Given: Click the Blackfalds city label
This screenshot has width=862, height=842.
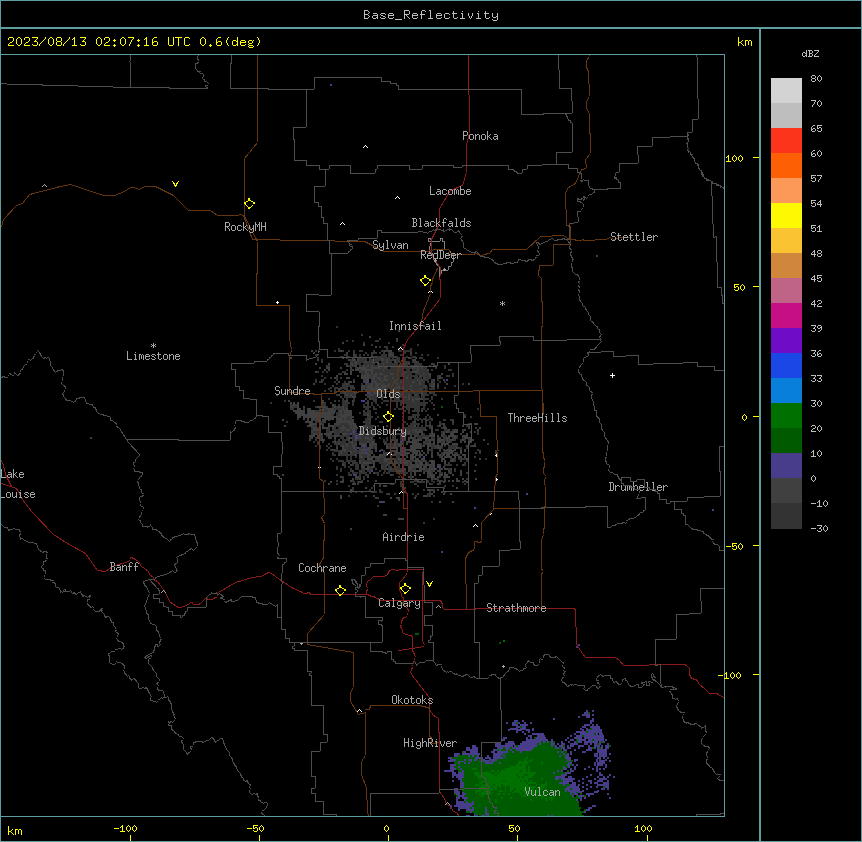Looking at the screenshot, I should point(441,223).
